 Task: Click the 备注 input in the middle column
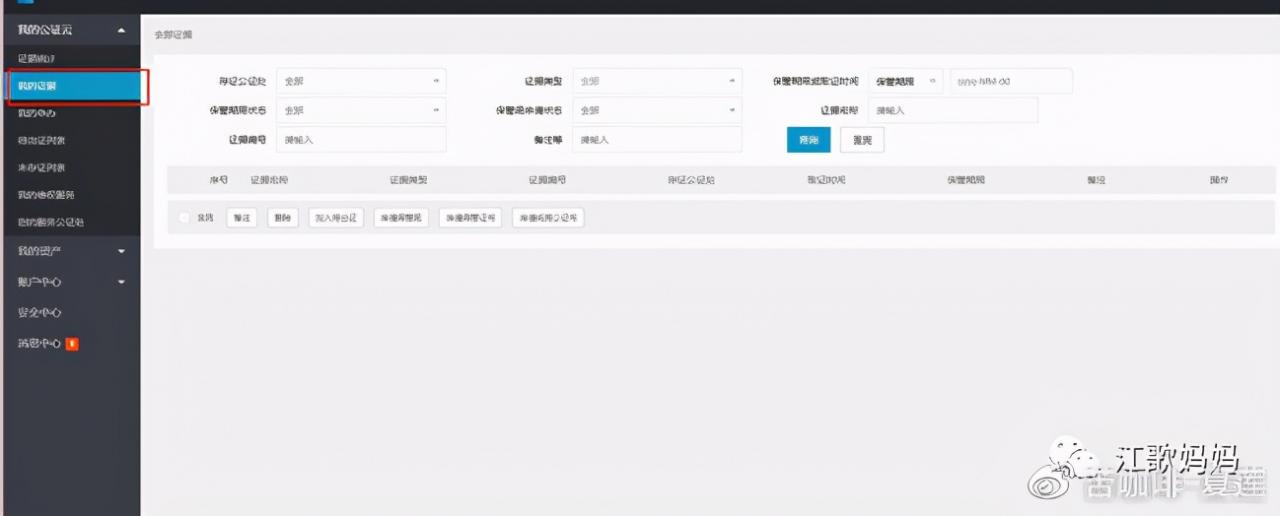pos(657,140)
